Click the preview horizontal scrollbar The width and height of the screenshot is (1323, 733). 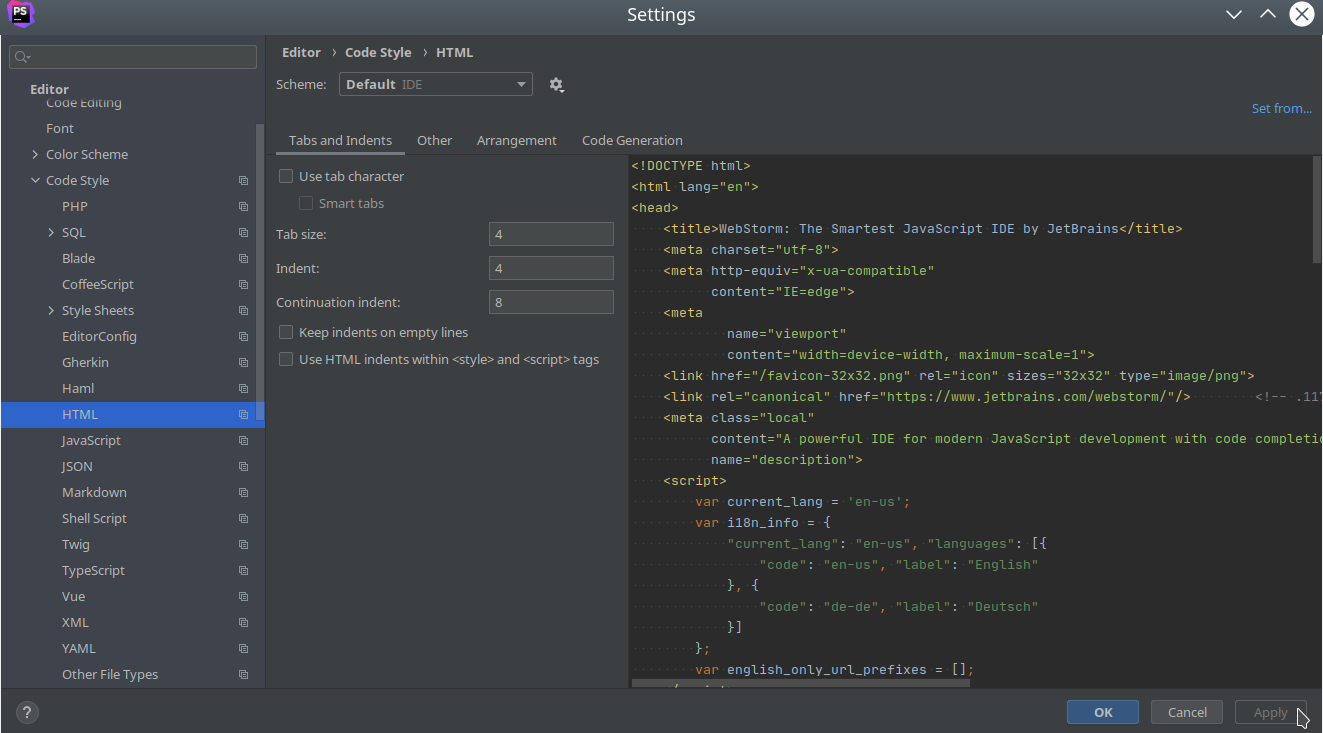point(800,684)
